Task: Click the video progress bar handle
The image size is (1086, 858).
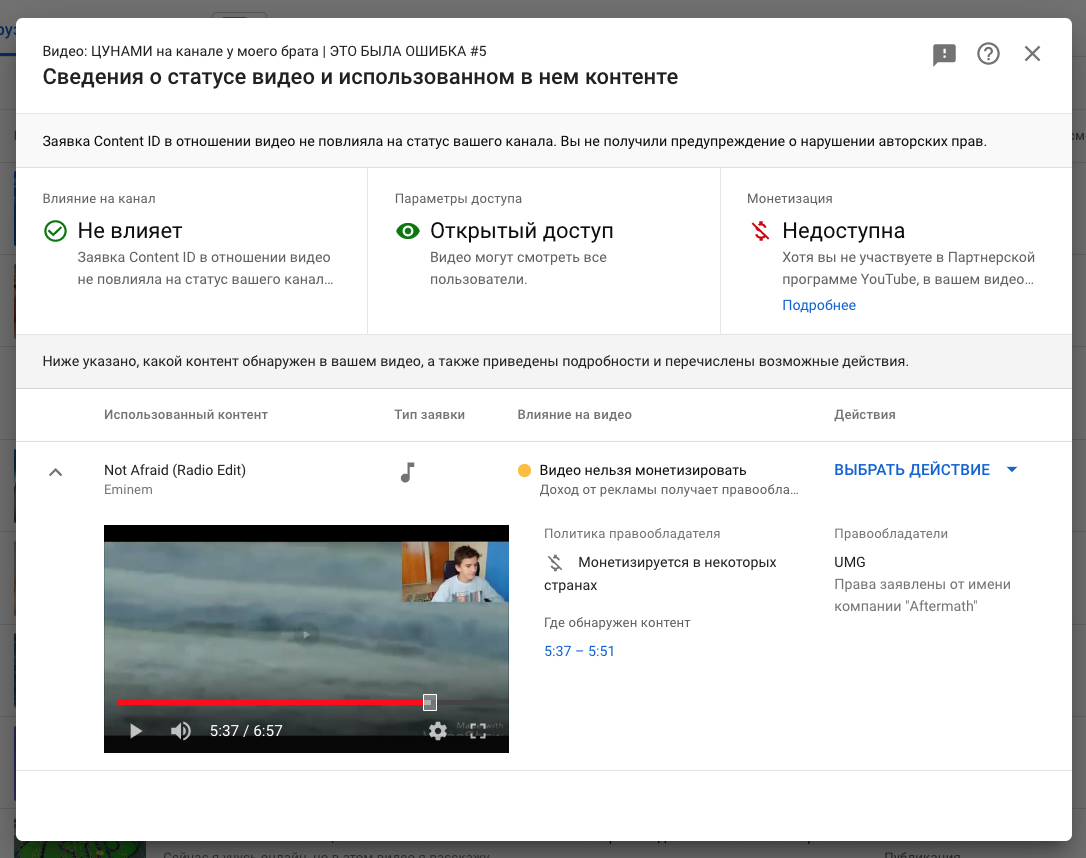Action: tap(429, 702)
